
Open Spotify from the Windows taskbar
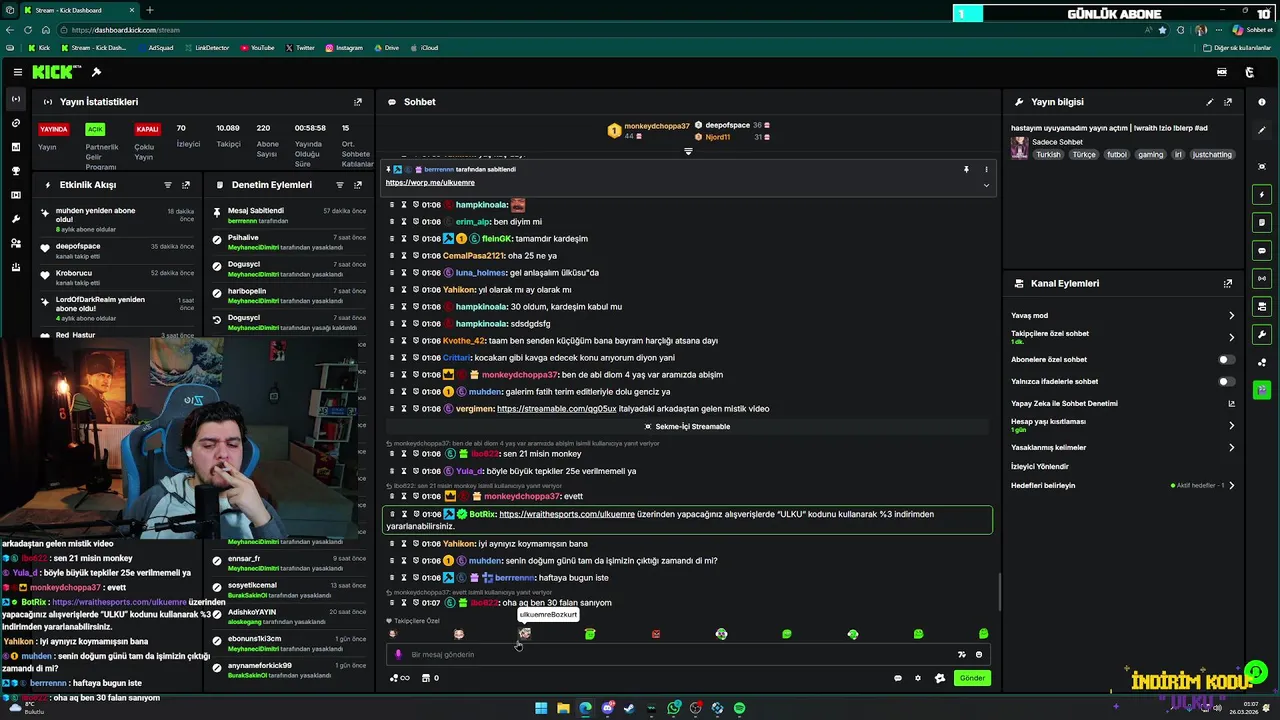click(739, 708)
